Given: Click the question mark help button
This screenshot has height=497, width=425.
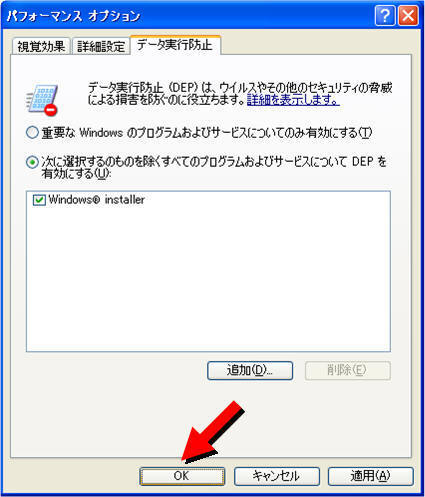Looking at the screenshot, I should (x=385, y=15).
